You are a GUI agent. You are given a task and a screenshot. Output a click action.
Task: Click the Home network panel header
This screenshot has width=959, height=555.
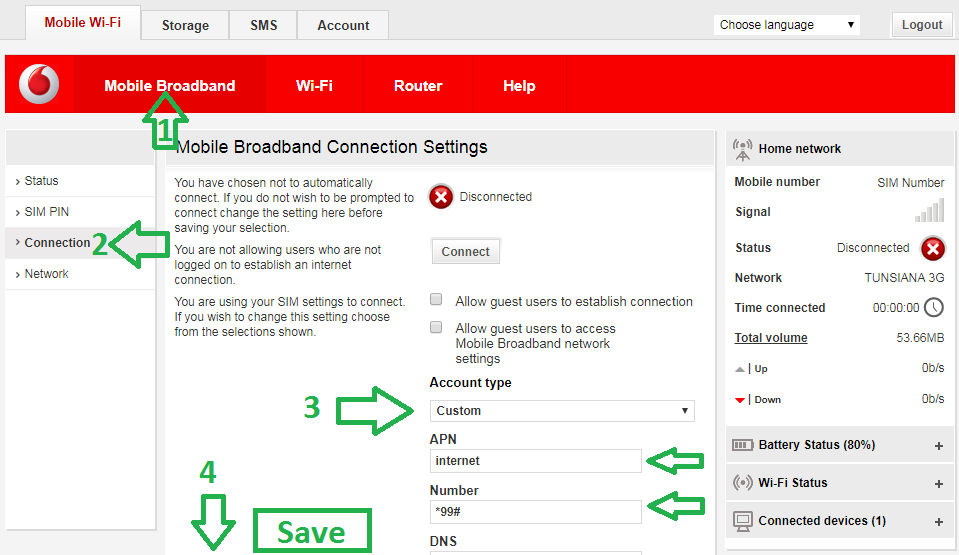click(x=840, y=149)
